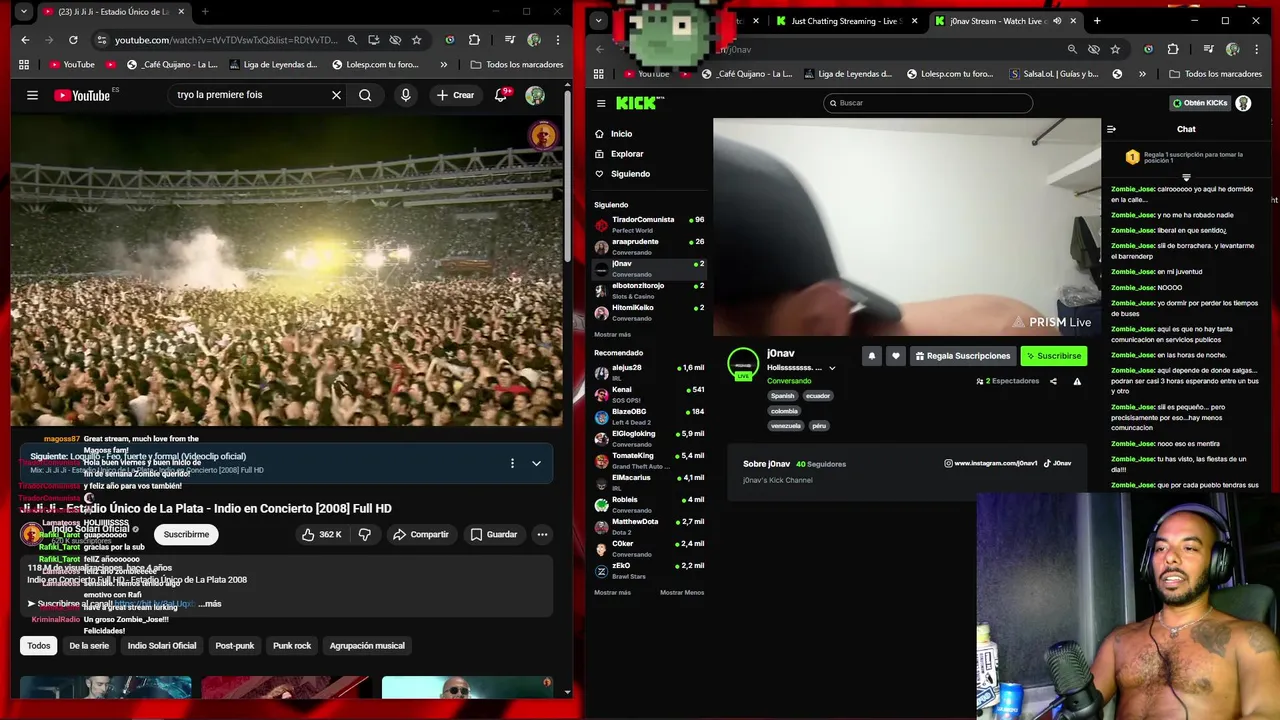Click Regala Suscripciones button

tap(962, 356)
